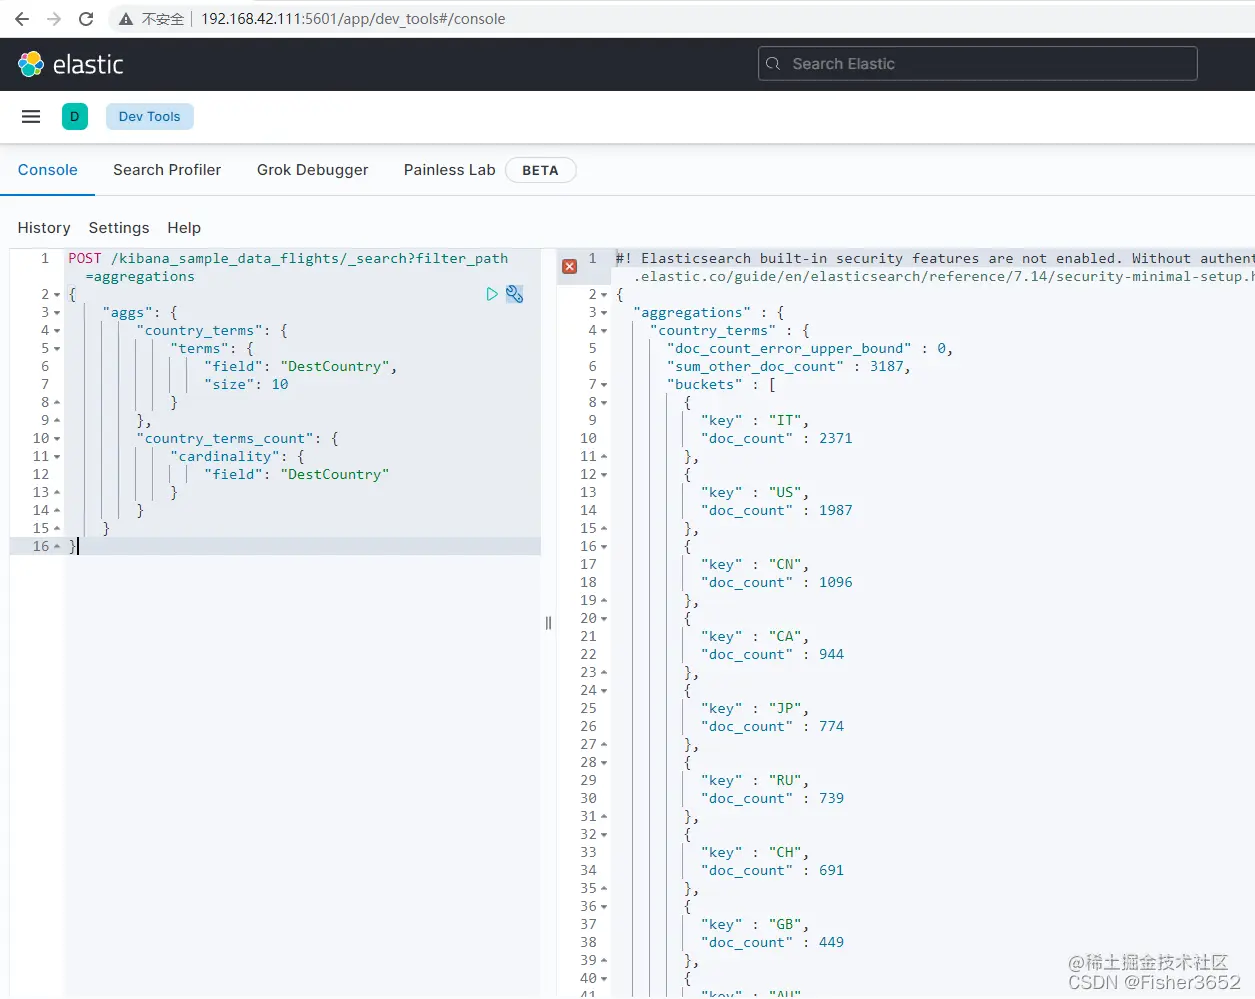Click the Elastic logo
Screen dimensions: 1255x999
coord(70,64)
